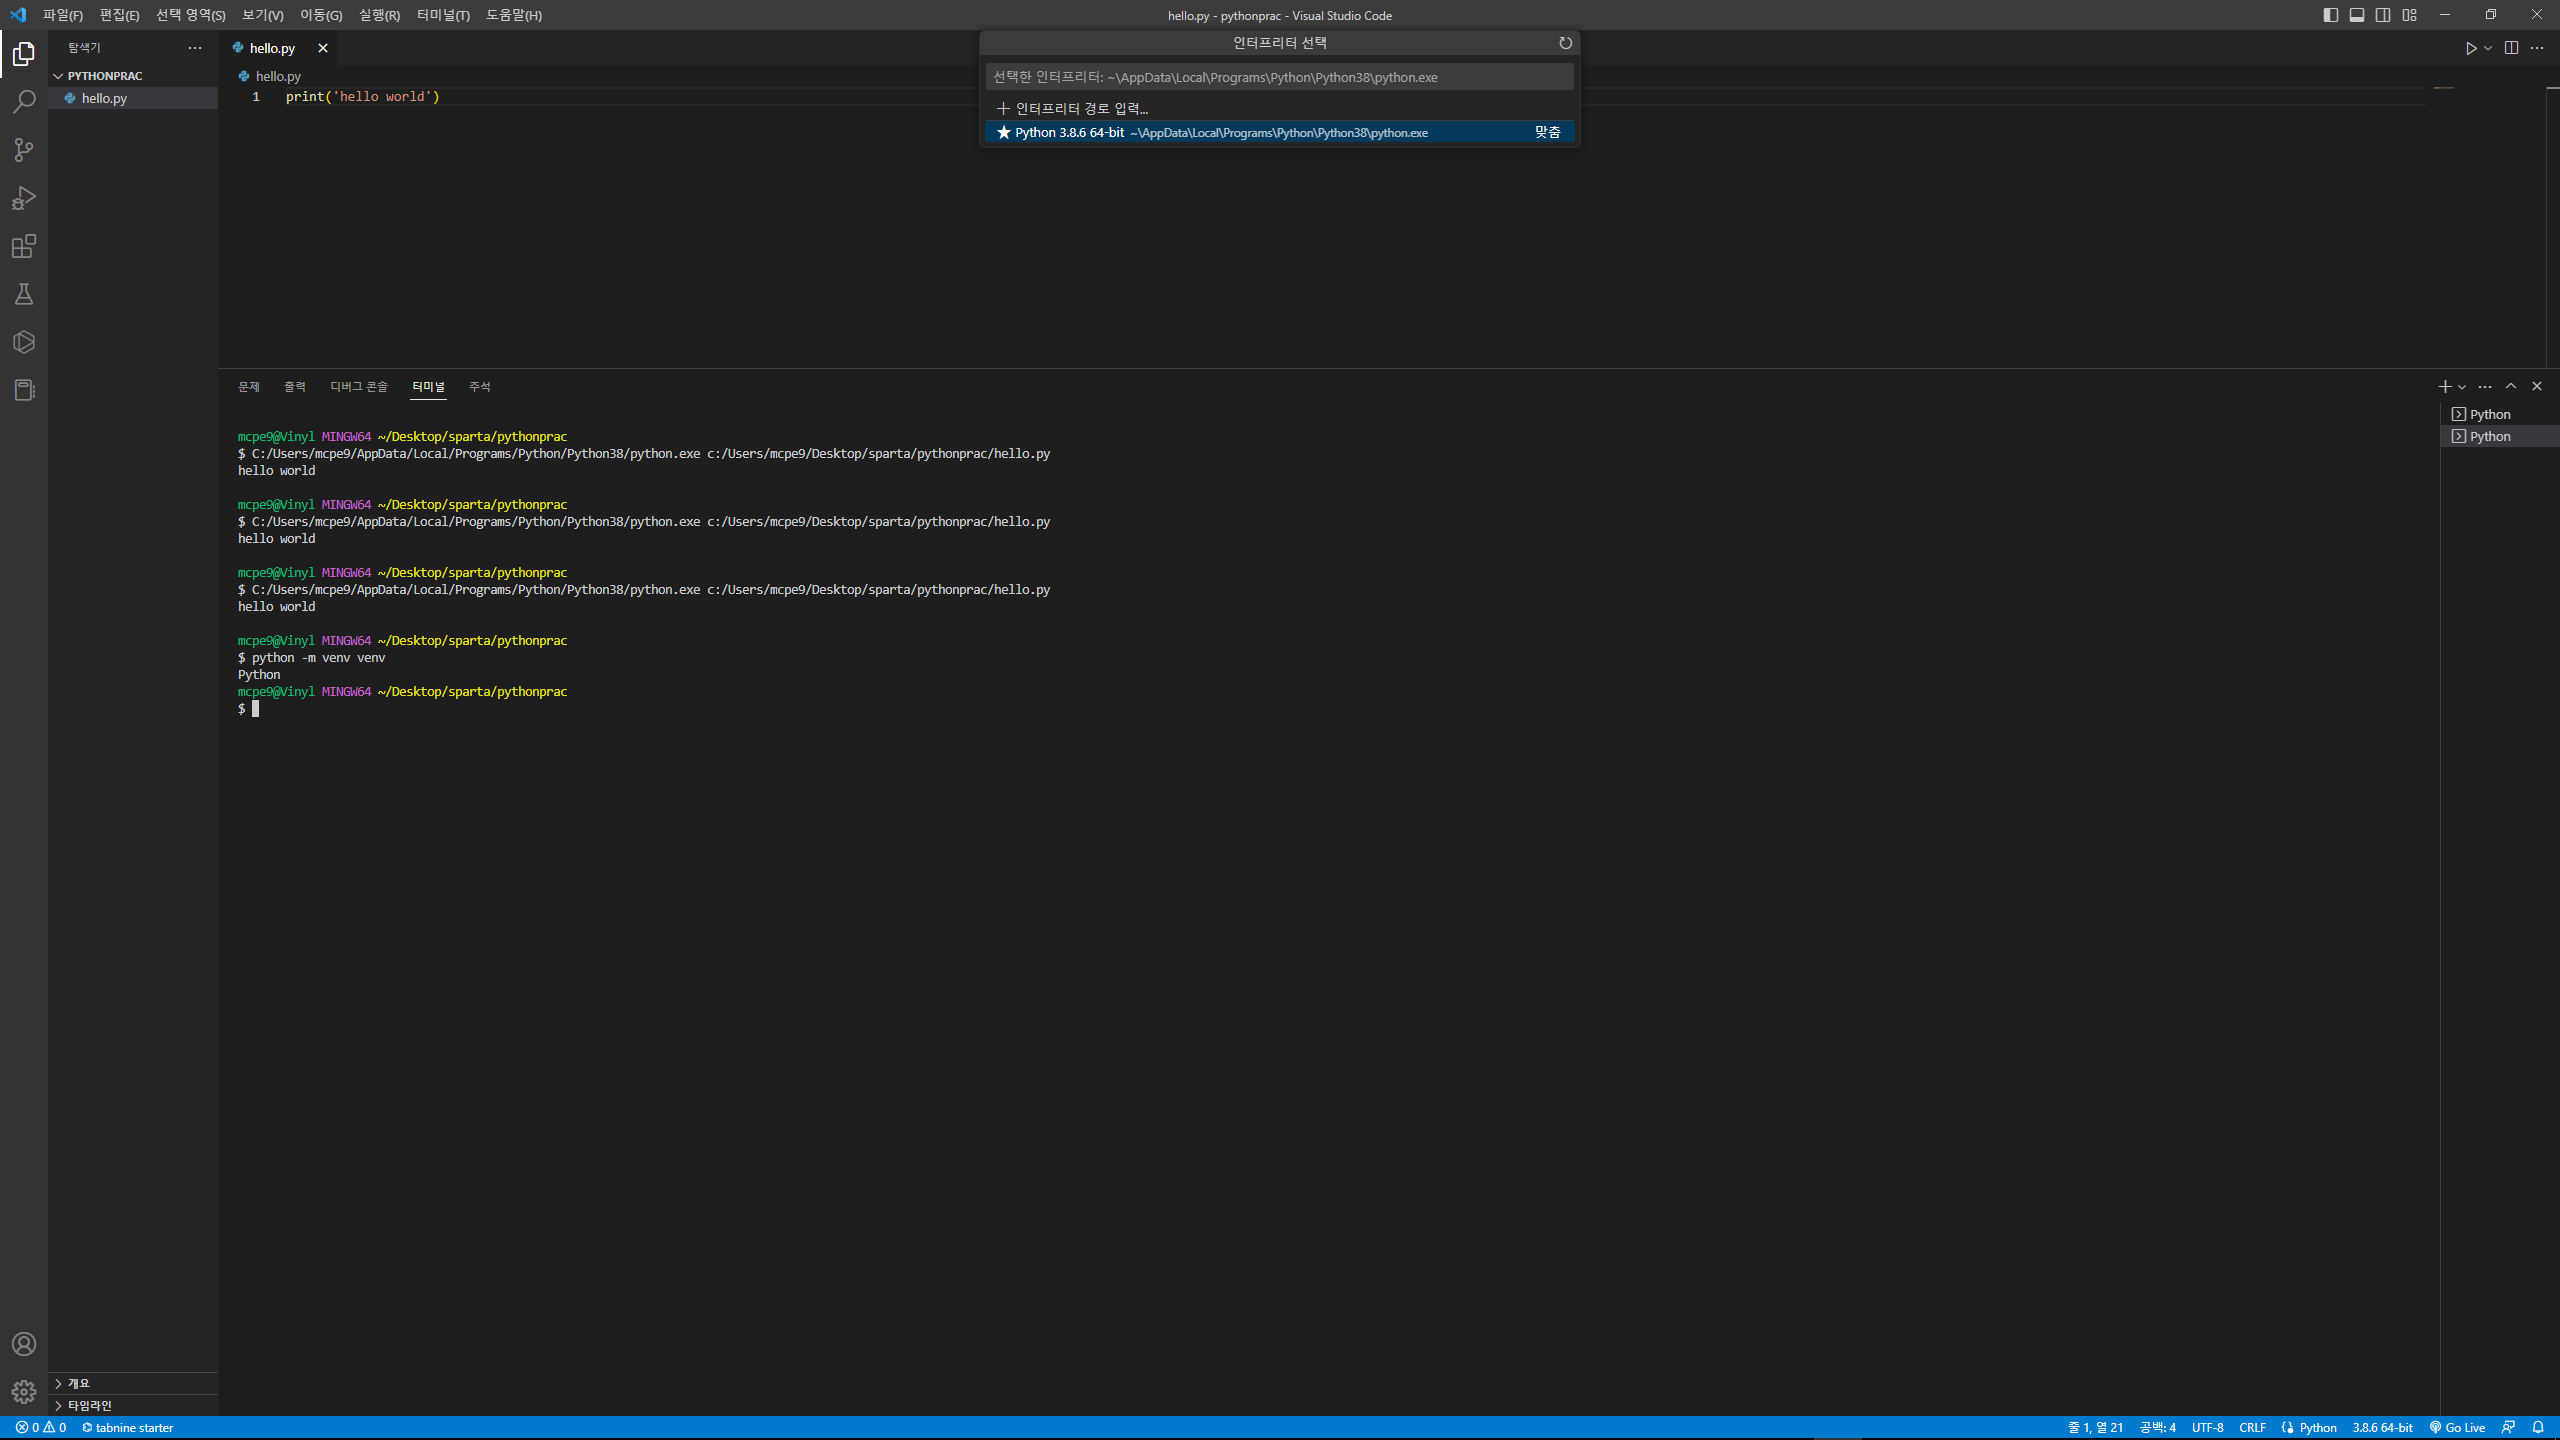
Task: Open notifications bell in status bar
Action: [2538, 1428]
